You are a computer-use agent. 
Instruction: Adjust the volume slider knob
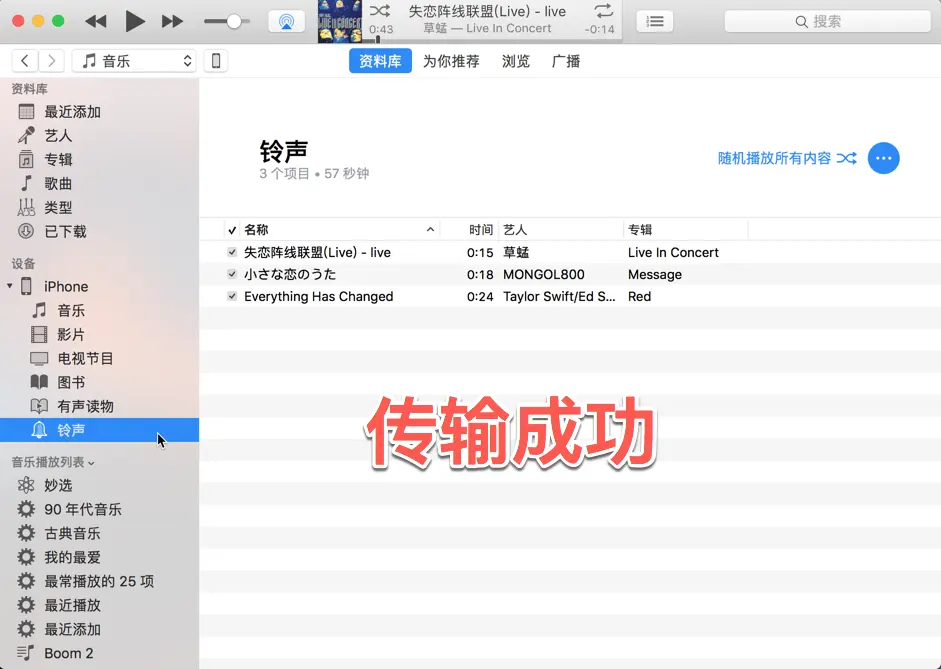(x=233, y=22)
